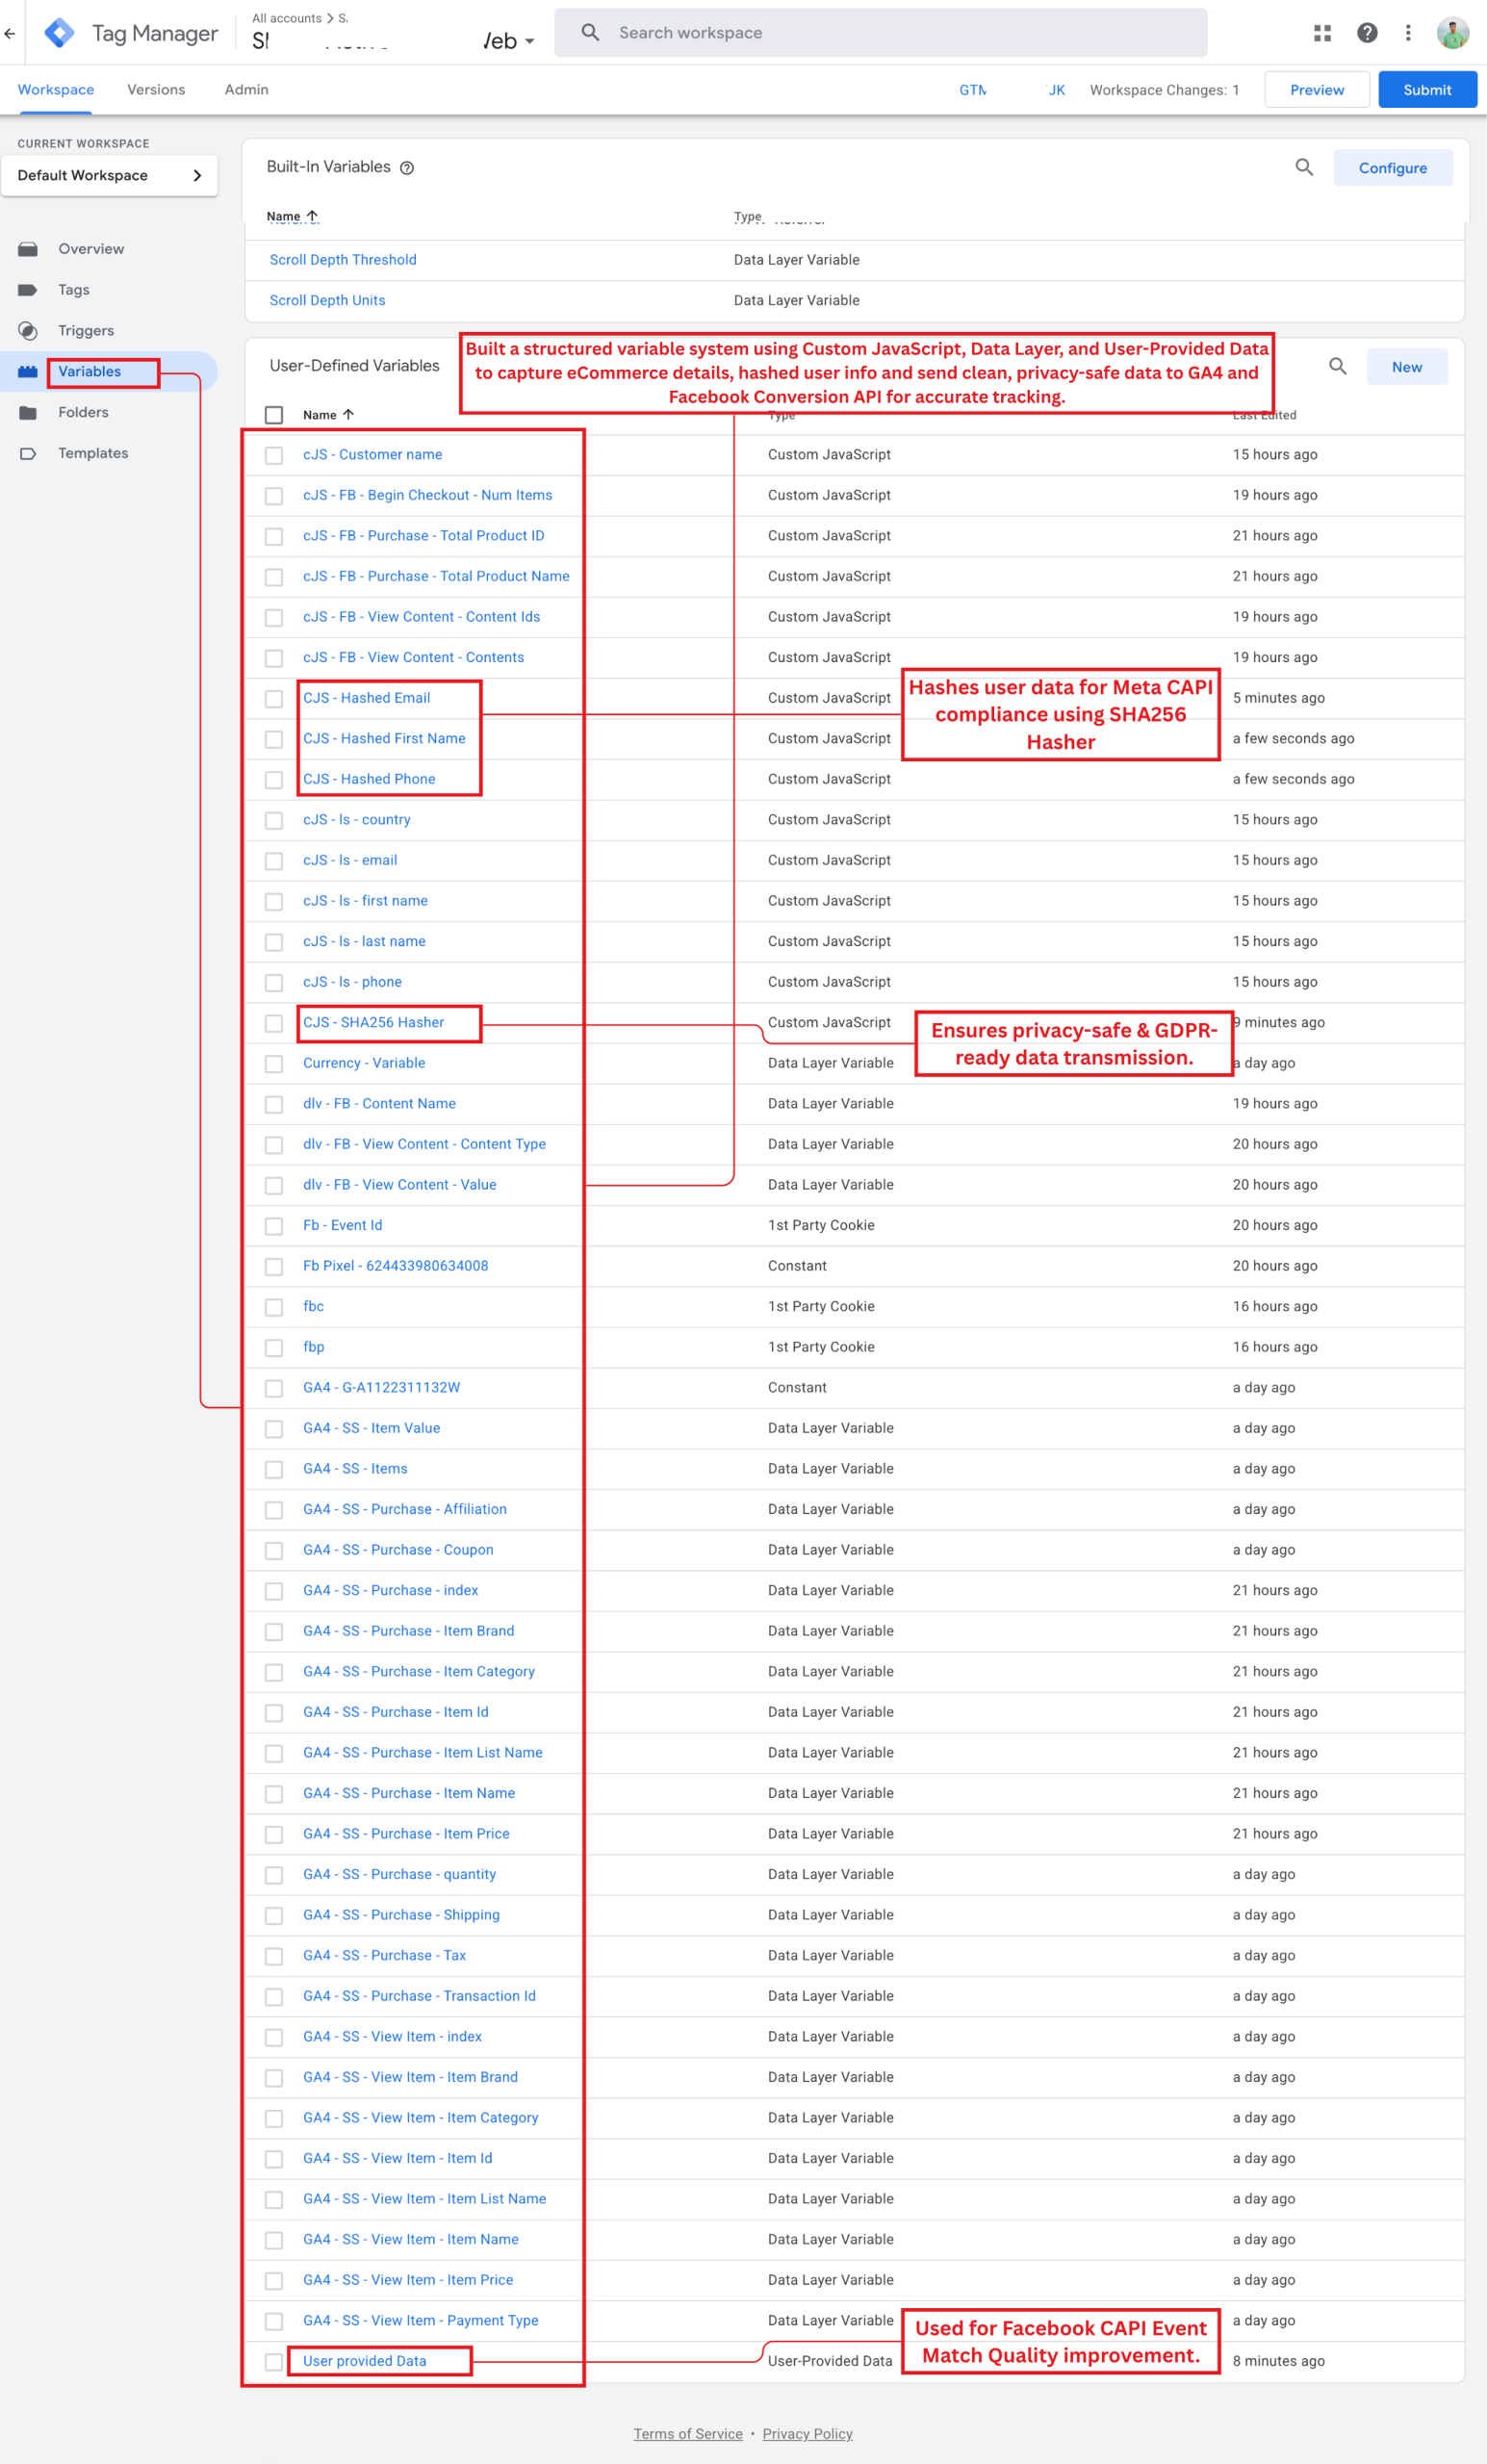This screenshot has width=1487, height=2464.
Task: Open Triggers in the left sidebar
Action: tap(86, 331)
